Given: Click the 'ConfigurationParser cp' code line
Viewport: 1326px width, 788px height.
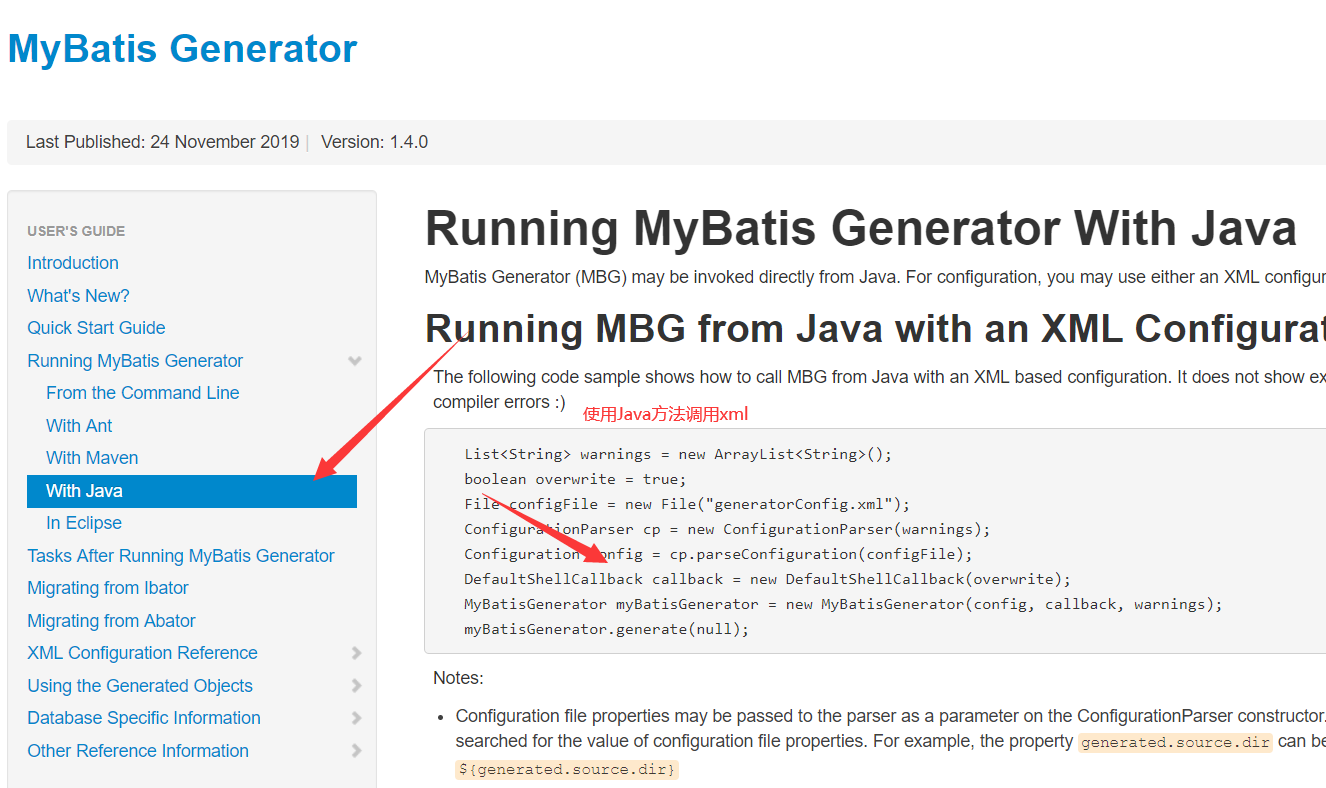Looking at the screenshot, I should 727,529.
